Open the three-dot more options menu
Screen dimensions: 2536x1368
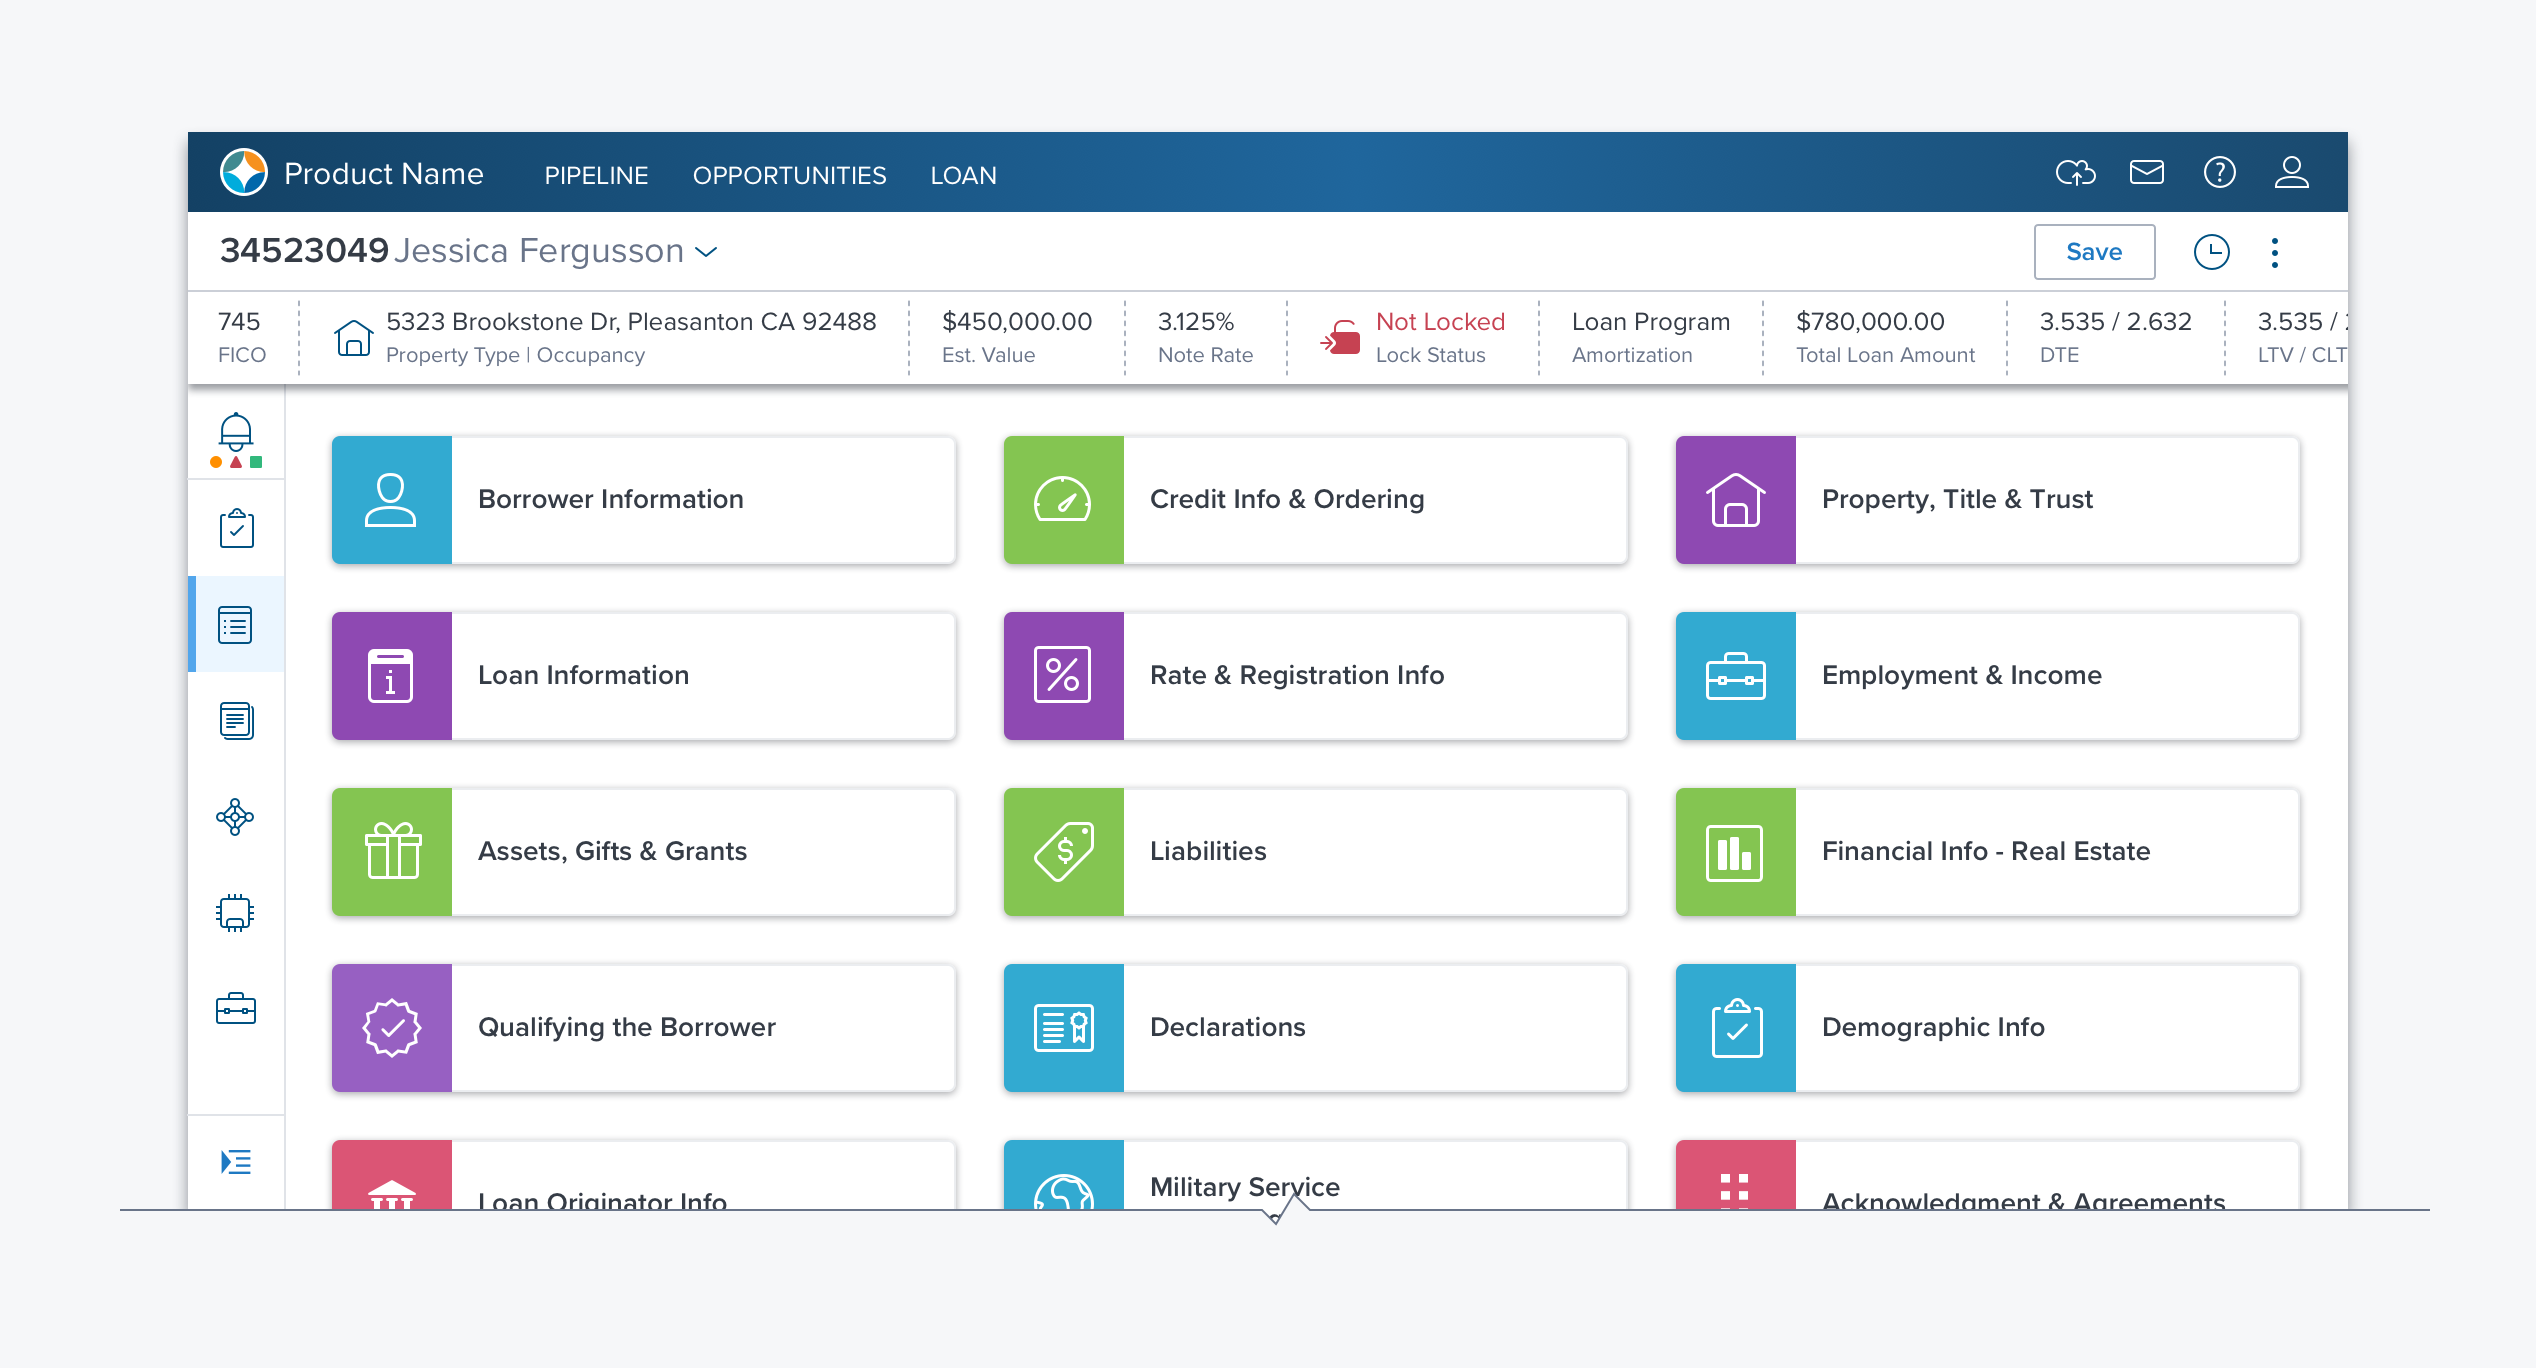(x=2275, y=252)
